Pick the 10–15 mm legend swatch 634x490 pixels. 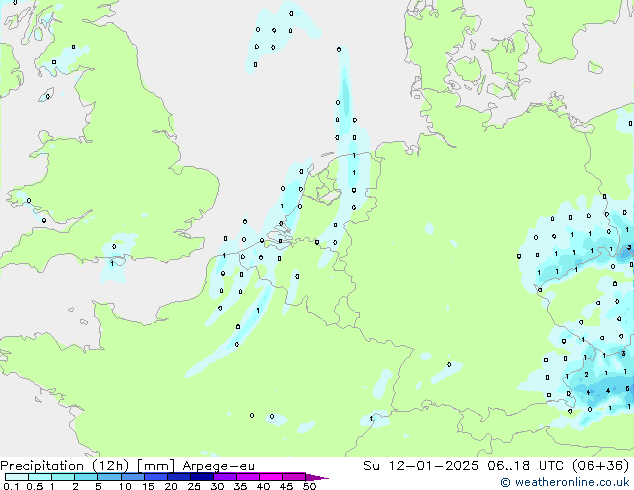click(x=132, y=477)
